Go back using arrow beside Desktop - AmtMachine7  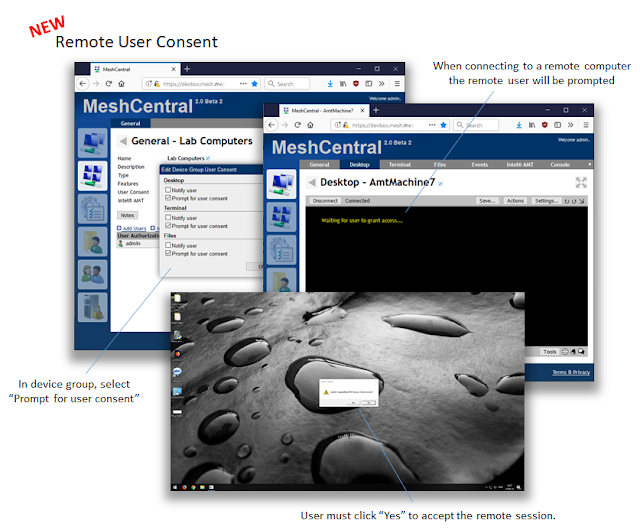pos(311,183)
